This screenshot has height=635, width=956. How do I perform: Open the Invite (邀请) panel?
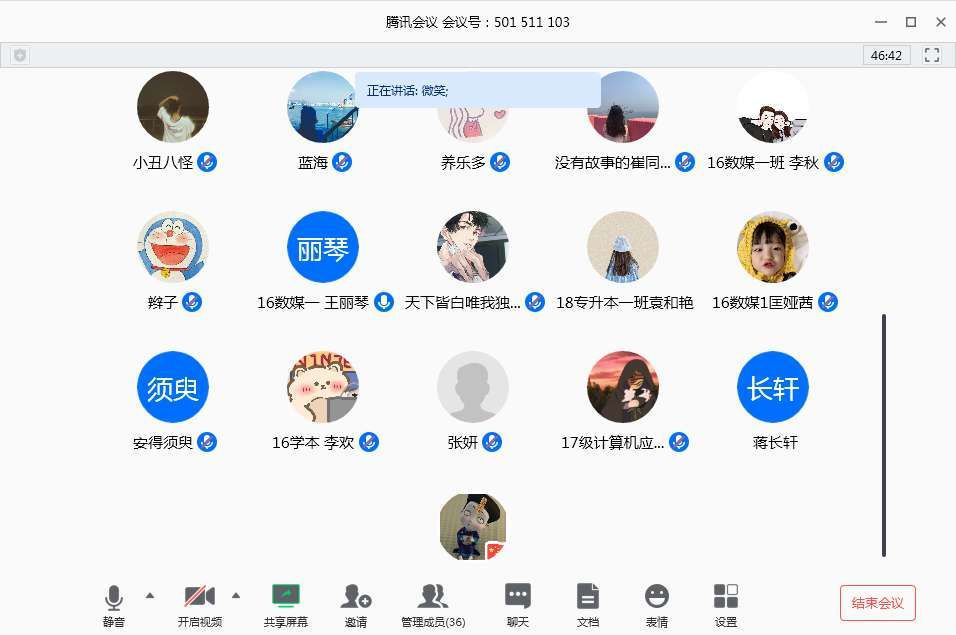point(355,598)
